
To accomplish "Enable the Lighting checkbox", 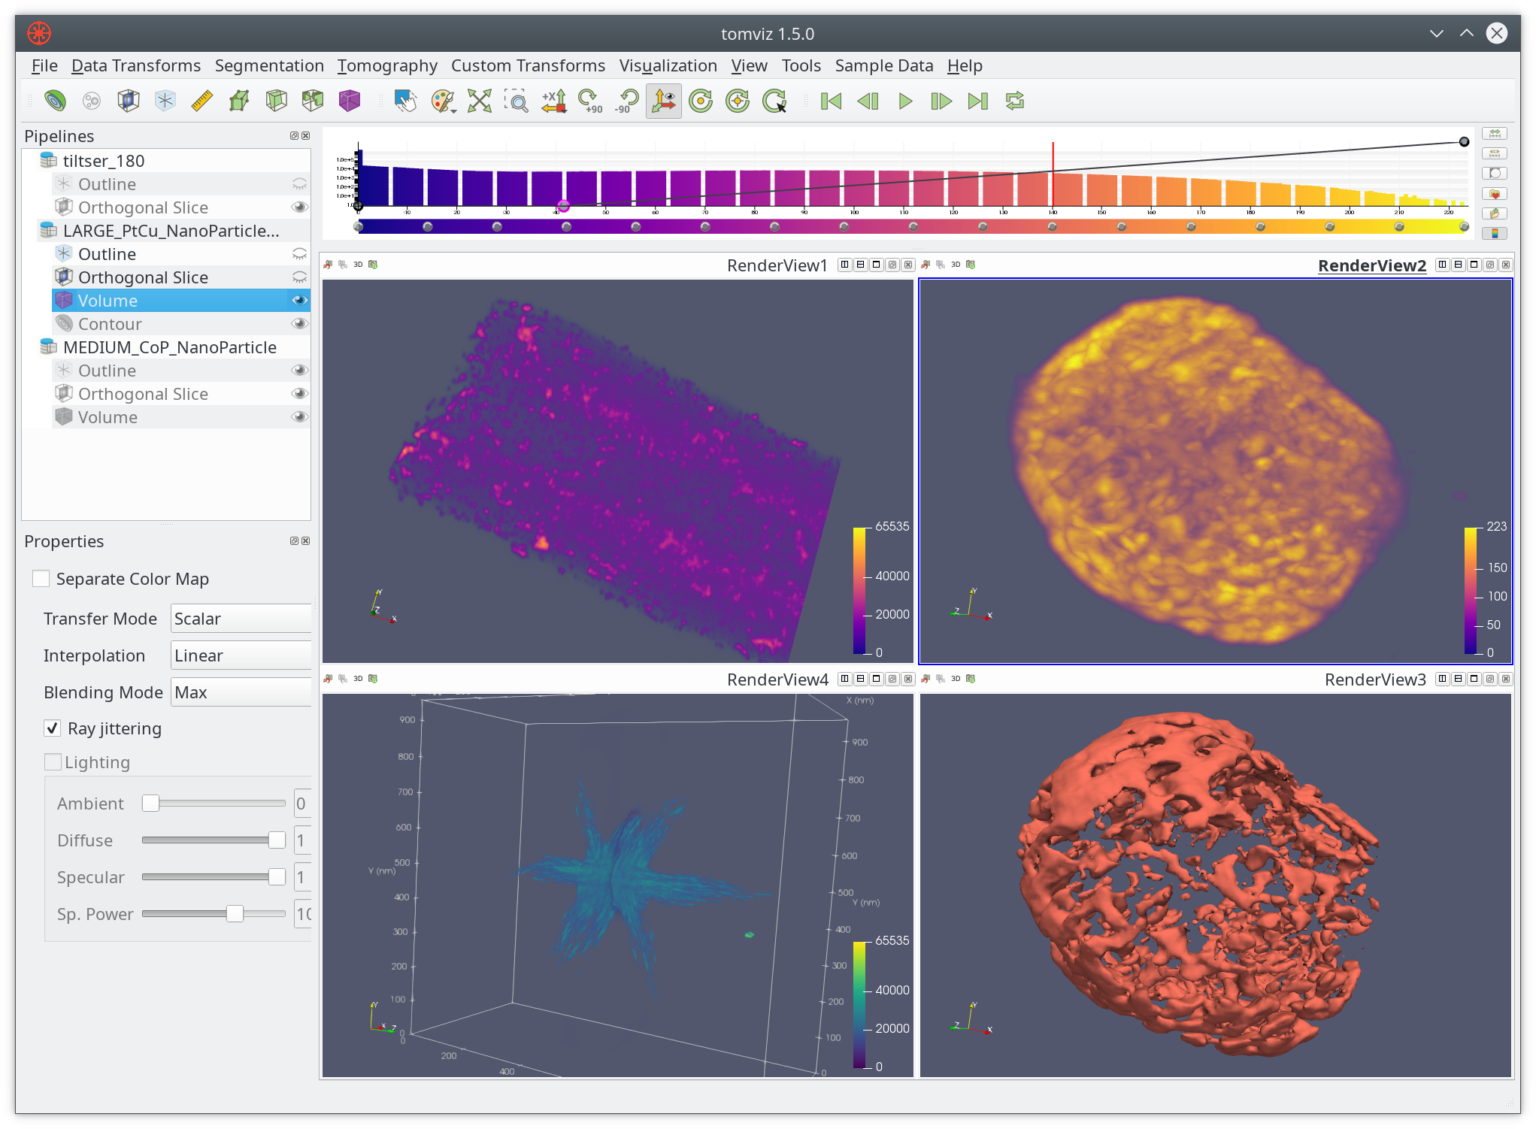I will click(x=53, y=761).
